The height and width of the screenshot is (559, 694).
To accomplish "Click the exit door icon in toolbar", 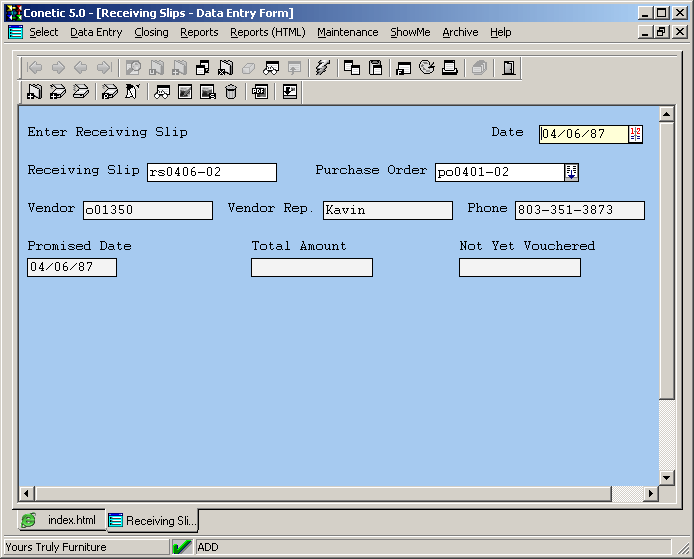I will coord(509,68).
